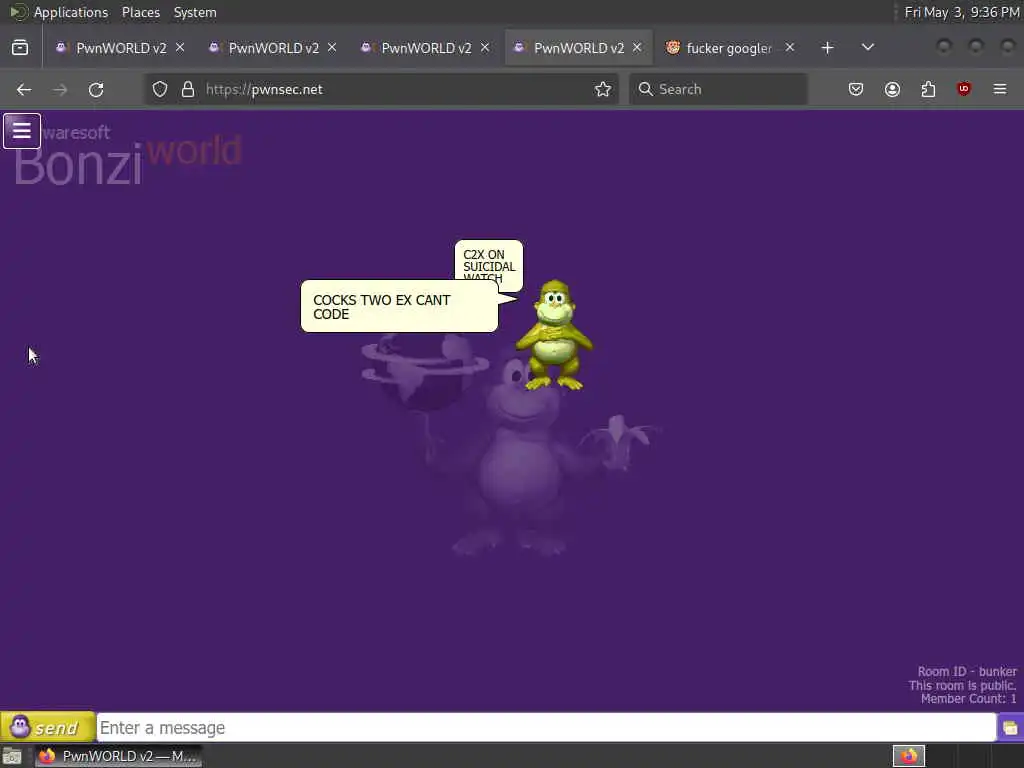Click the Firefox Search box
Screen dimensions: 1024x768
pyautogui.click(x=718, y=89)
